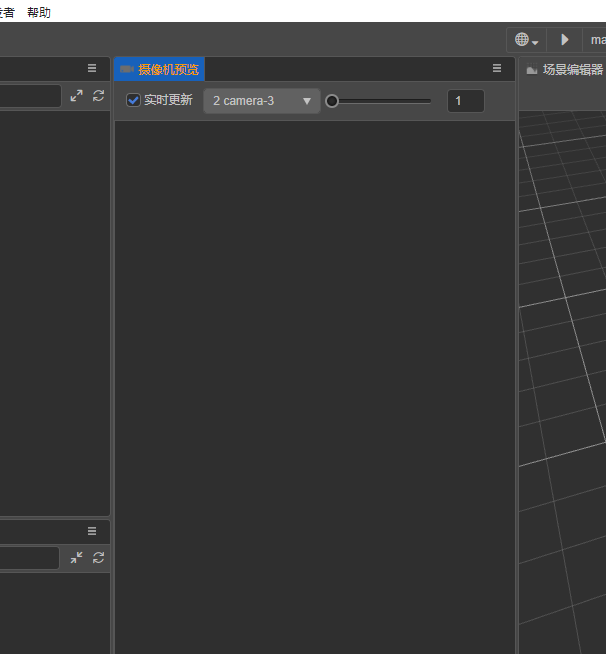
Task: Click the play preview button
Action: point(564,40)
